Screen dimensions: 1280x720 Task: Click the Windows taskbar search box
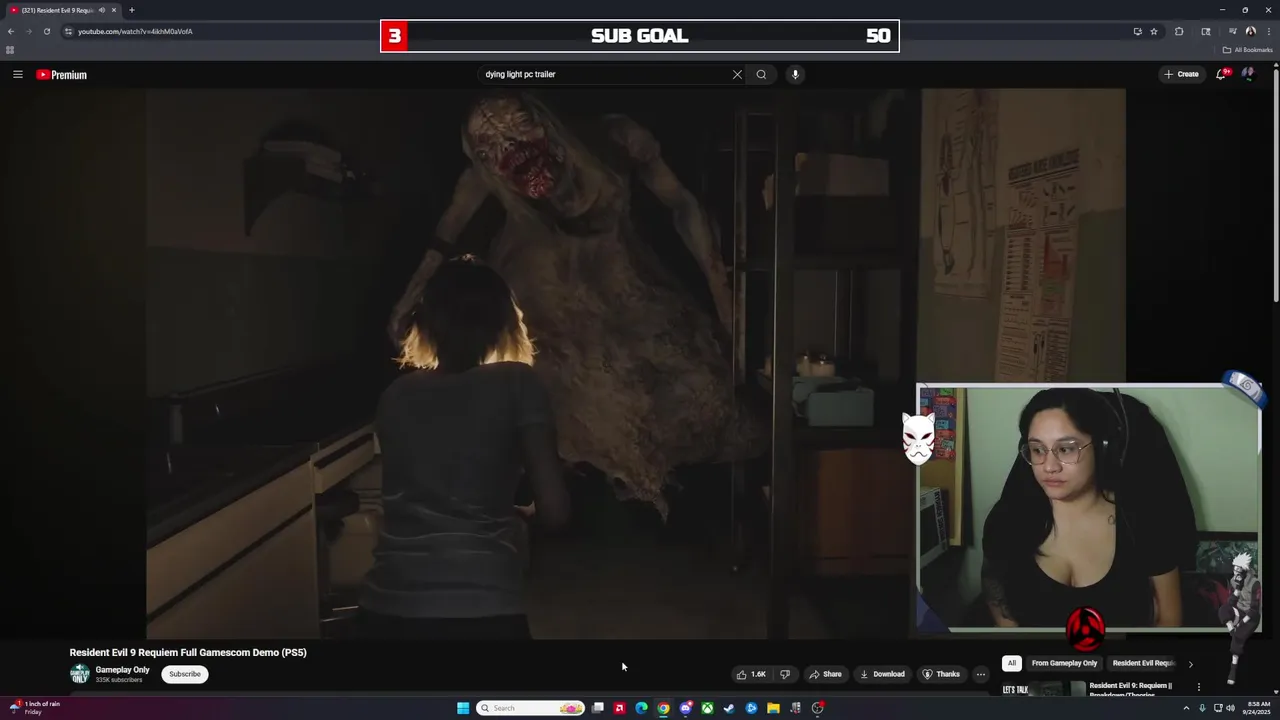coord(530,708)
